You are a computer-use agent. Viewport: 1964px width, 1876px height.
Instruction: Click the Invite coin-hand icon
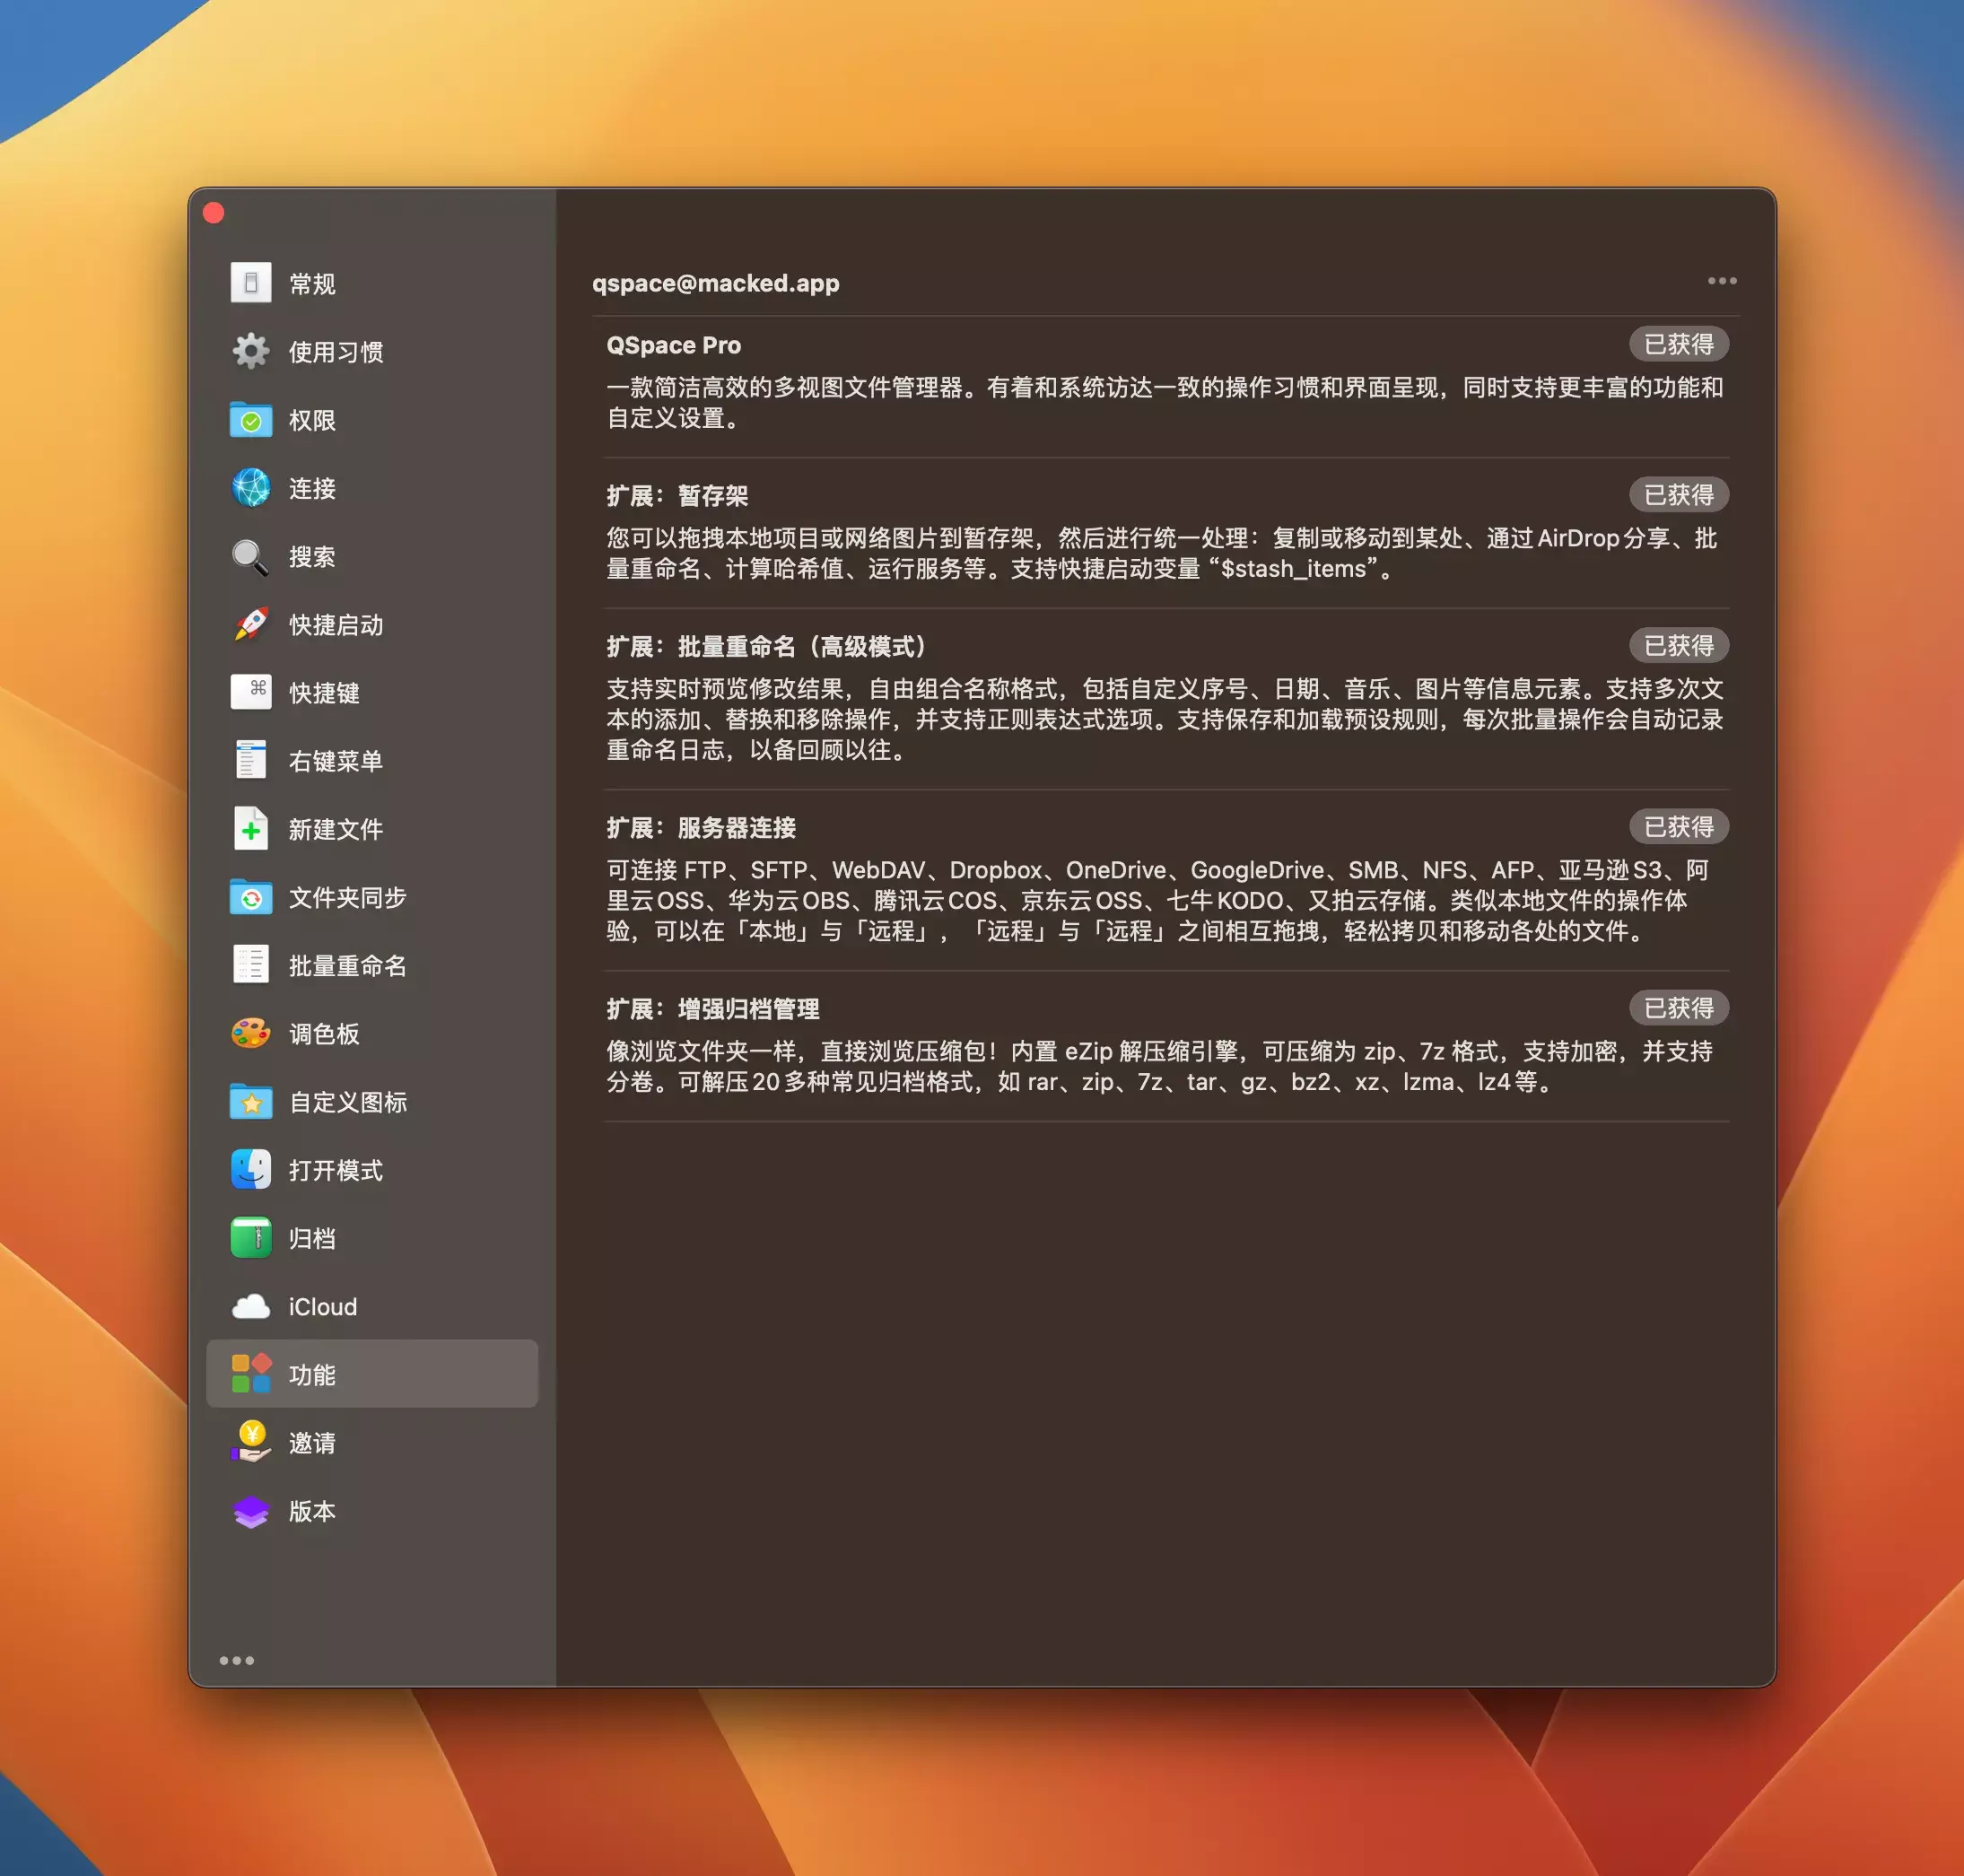(251, 1442)
